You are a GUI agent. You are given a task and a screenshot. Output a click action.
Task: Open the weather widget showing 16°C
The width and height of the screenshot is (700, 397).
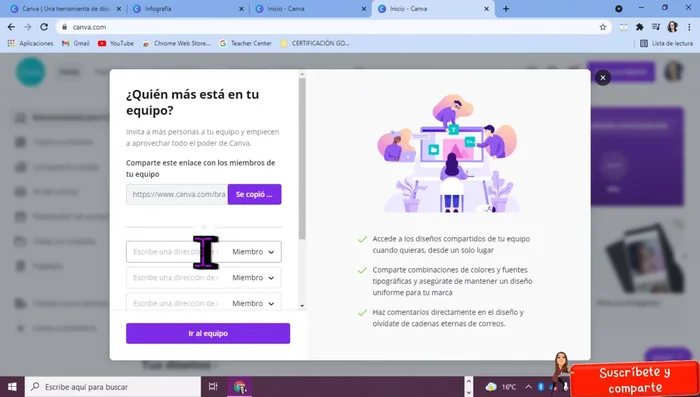[x=501, y=387]
